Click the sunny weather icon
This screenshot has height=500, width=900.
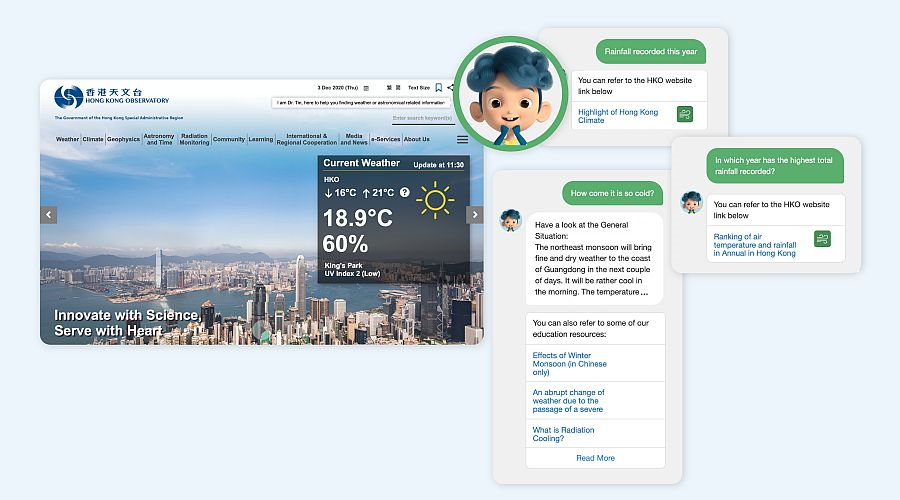tap(435, 200)
